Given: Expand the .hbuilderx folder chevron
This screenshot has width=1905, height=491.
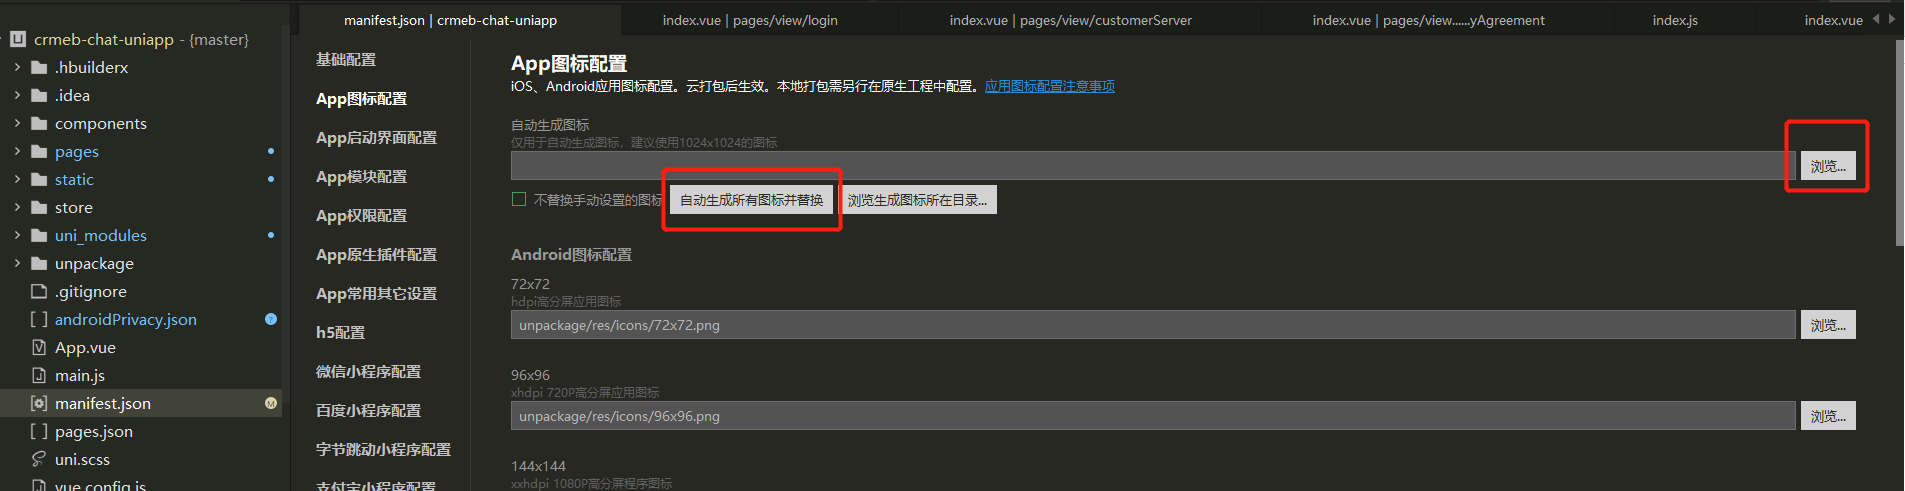Looking at the screenshot, I should (x=17, y=67).
